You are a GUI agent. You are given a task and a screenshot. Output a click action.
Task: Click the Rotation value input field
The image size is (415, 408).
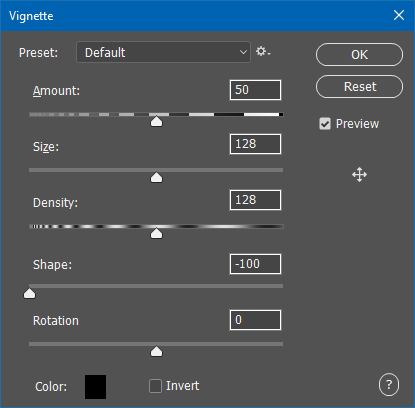pos(255,320)
